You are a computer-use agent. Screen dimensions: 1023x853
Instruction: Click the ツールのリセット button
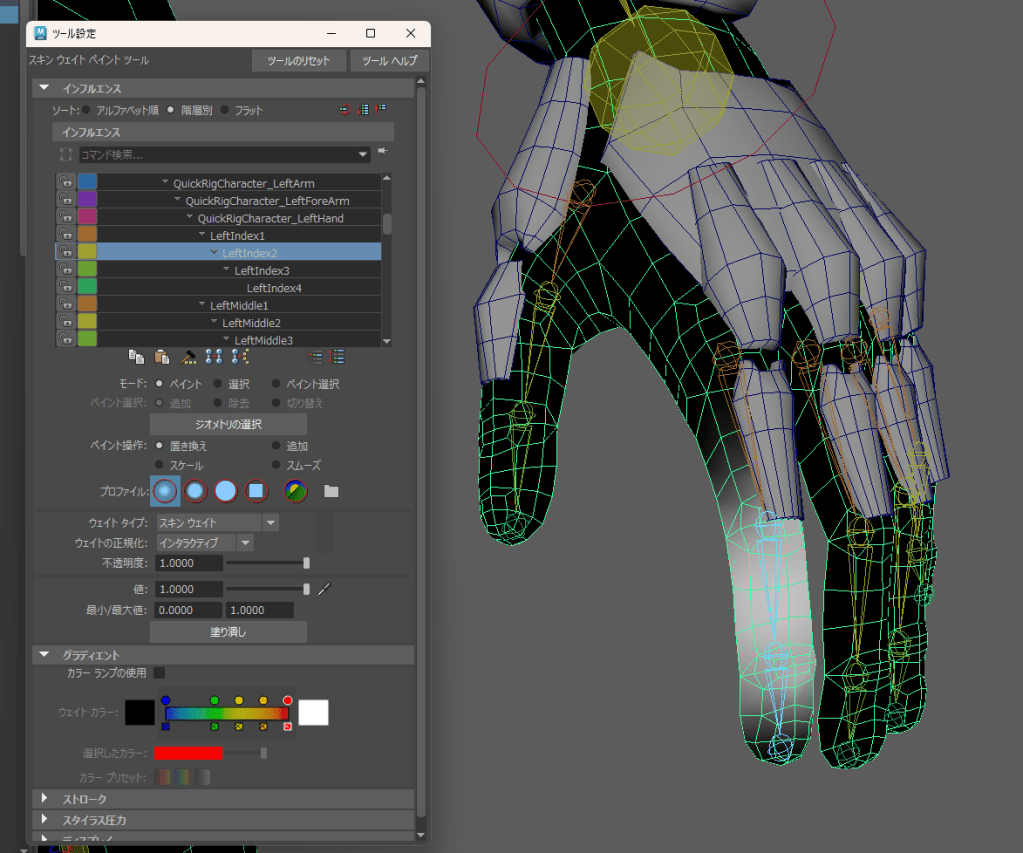click(x=298, y=61)
